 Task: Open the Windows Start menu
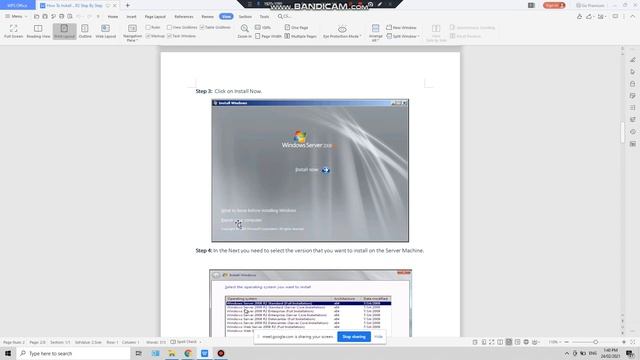(x=8, y=353)
